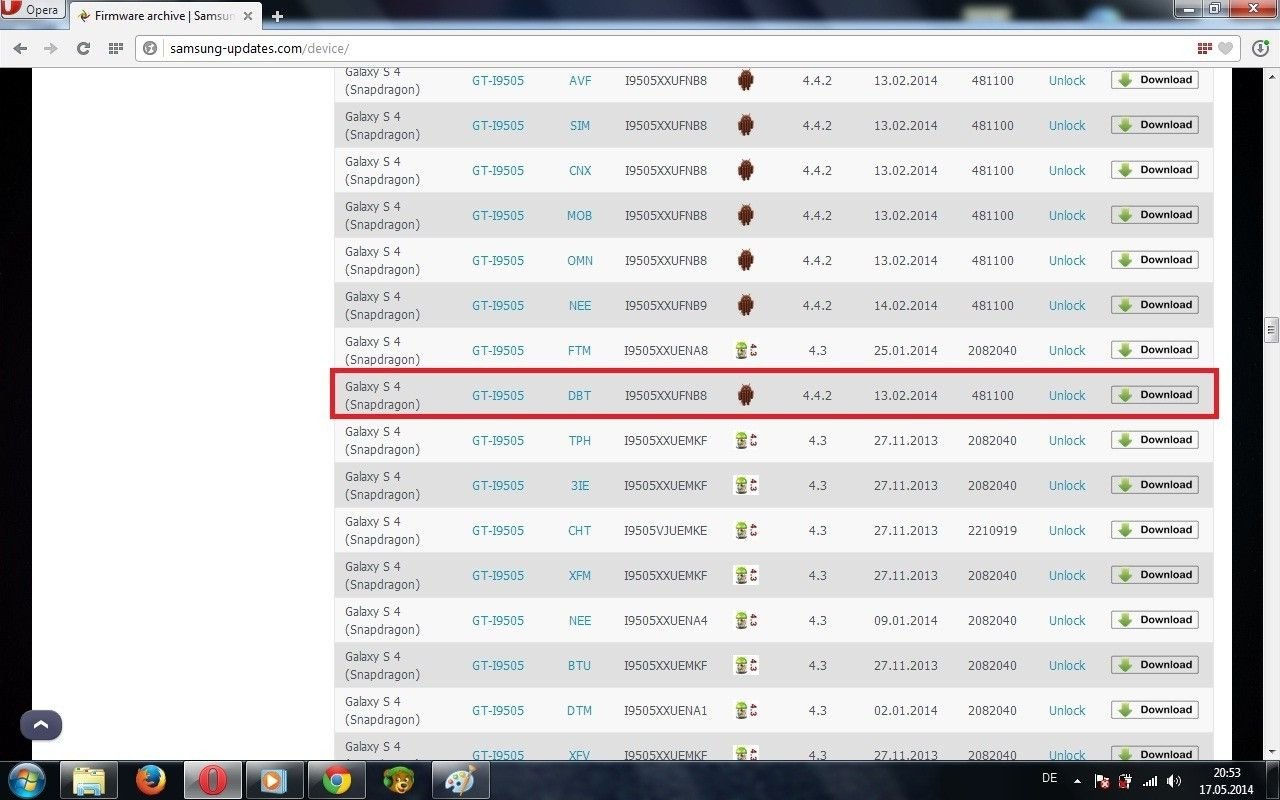Open the clock showing 20:53
The height and width of the screenshot is (800, 1280).
click(x=1226, y=781)
